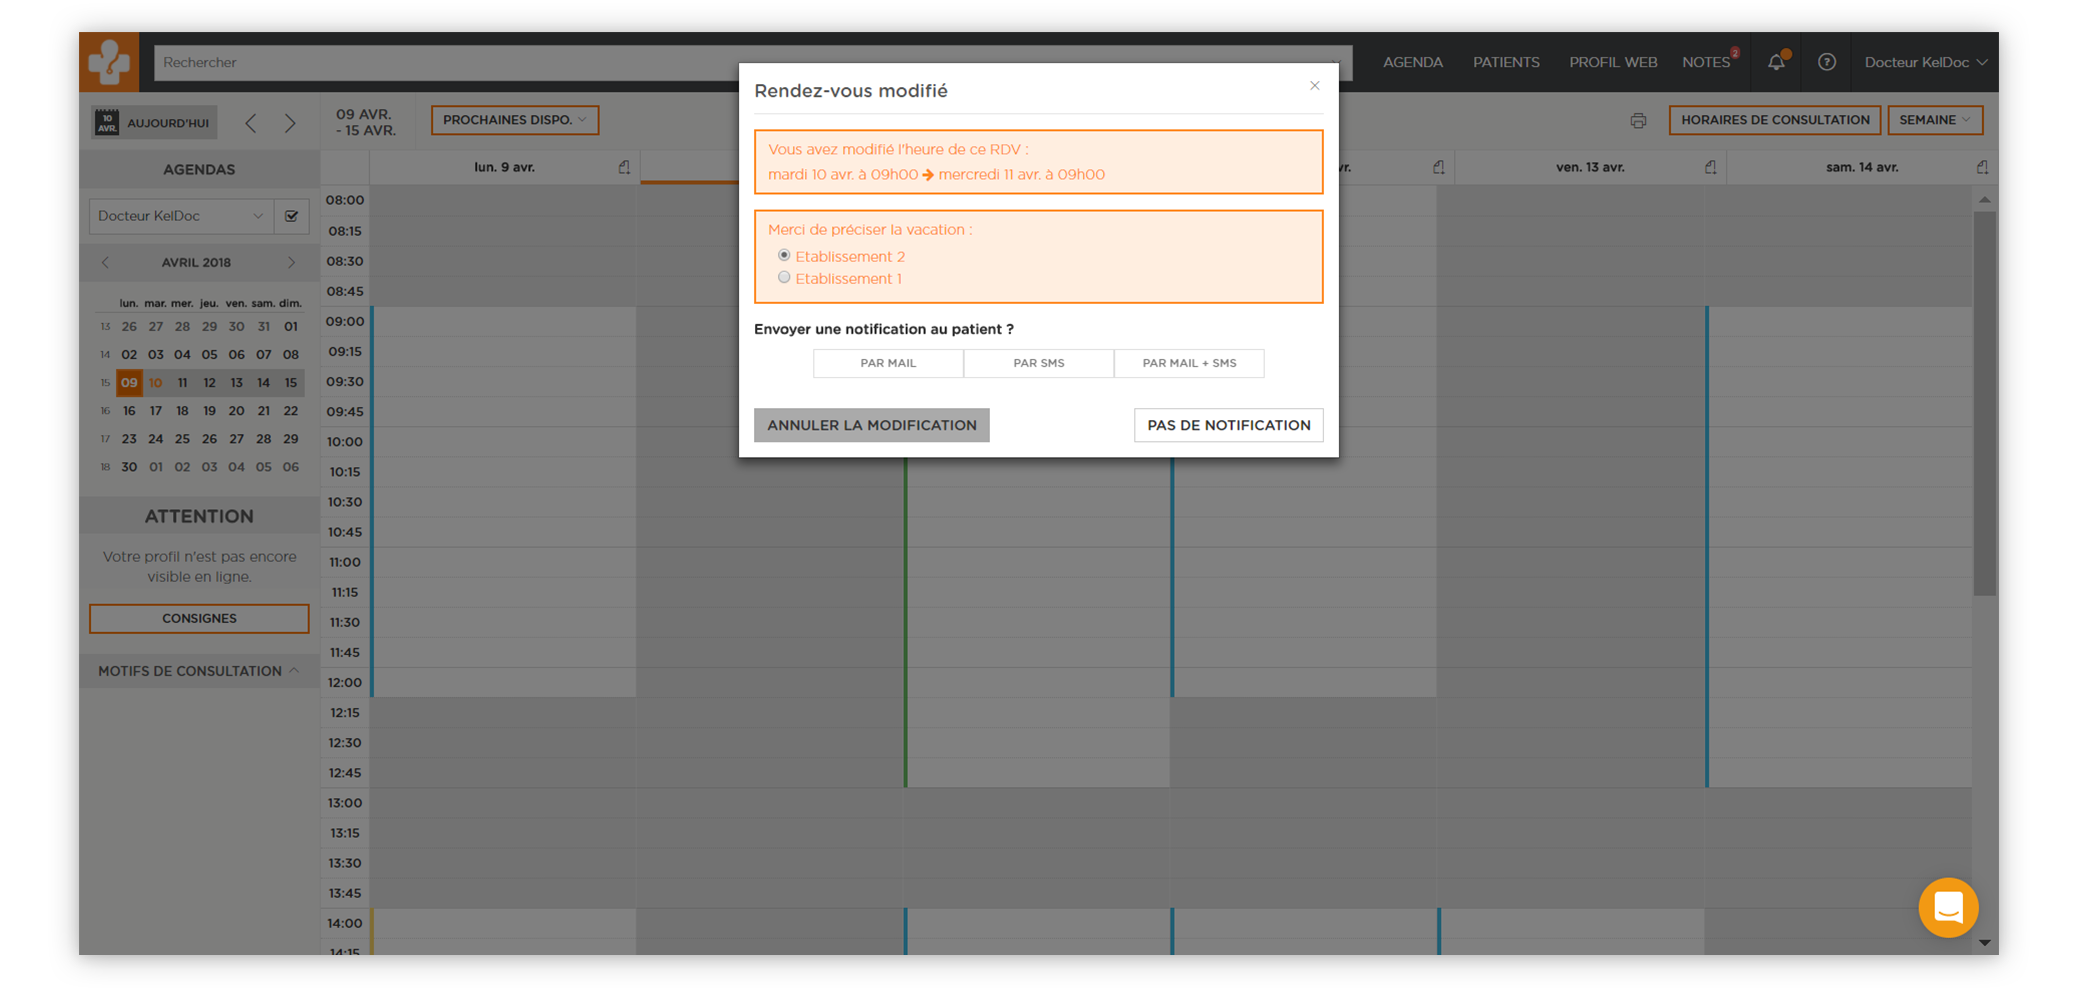Select Etablissement 2 radio button
2080x992 pixels.
(x=784, y=256)
